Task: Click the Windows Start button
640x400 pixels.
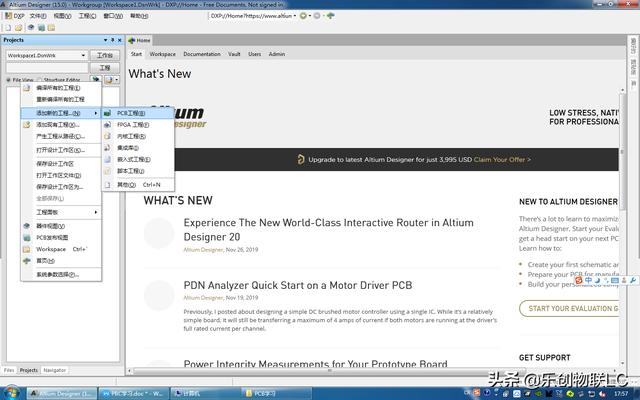Action: point(11,393)
